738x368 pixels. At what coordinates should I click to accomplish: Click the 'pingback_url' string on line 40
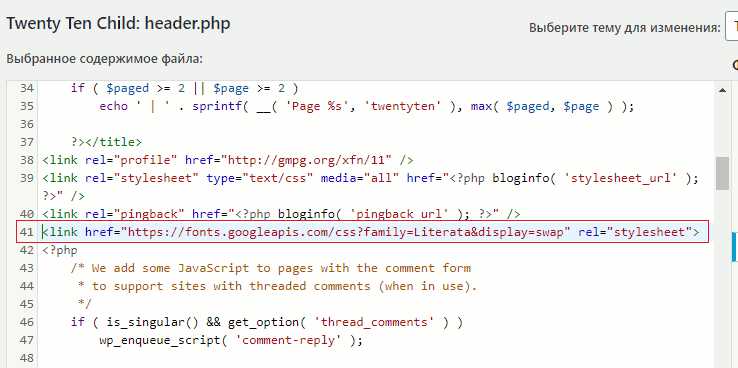pyautogui.click(x=400, y=214)
